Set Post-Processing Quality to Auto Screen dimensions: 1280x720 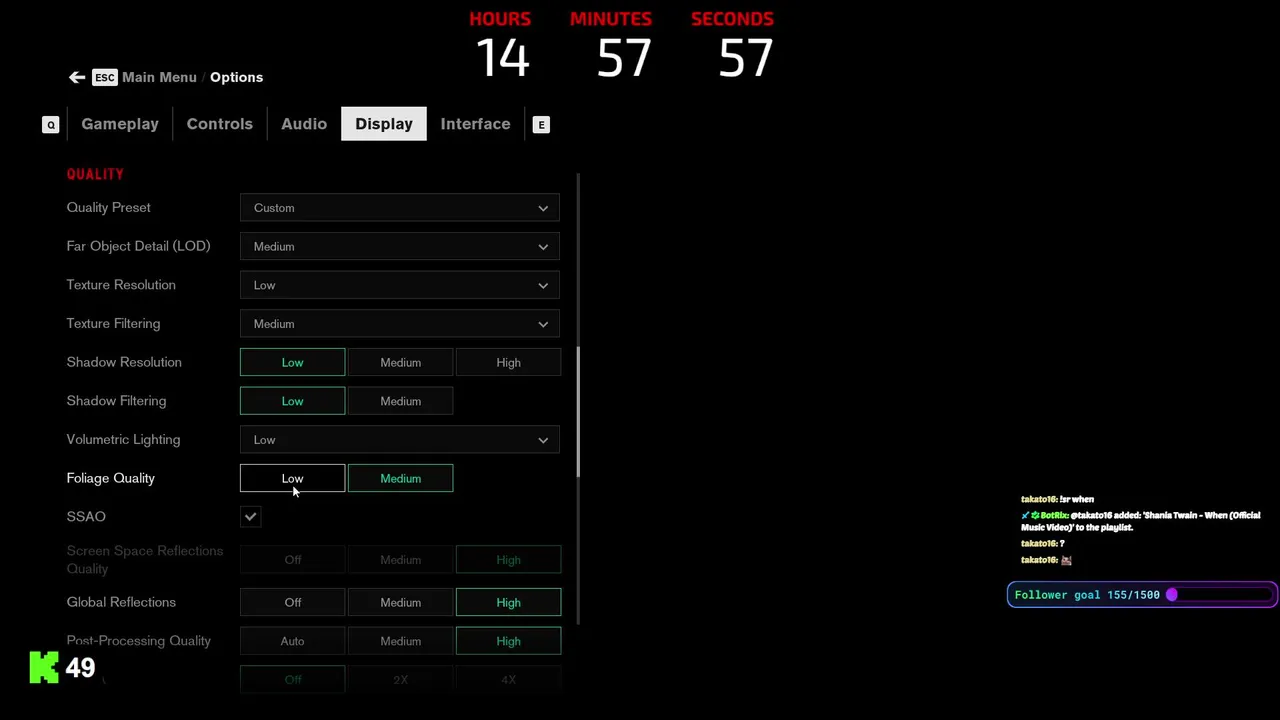(292, 641)
